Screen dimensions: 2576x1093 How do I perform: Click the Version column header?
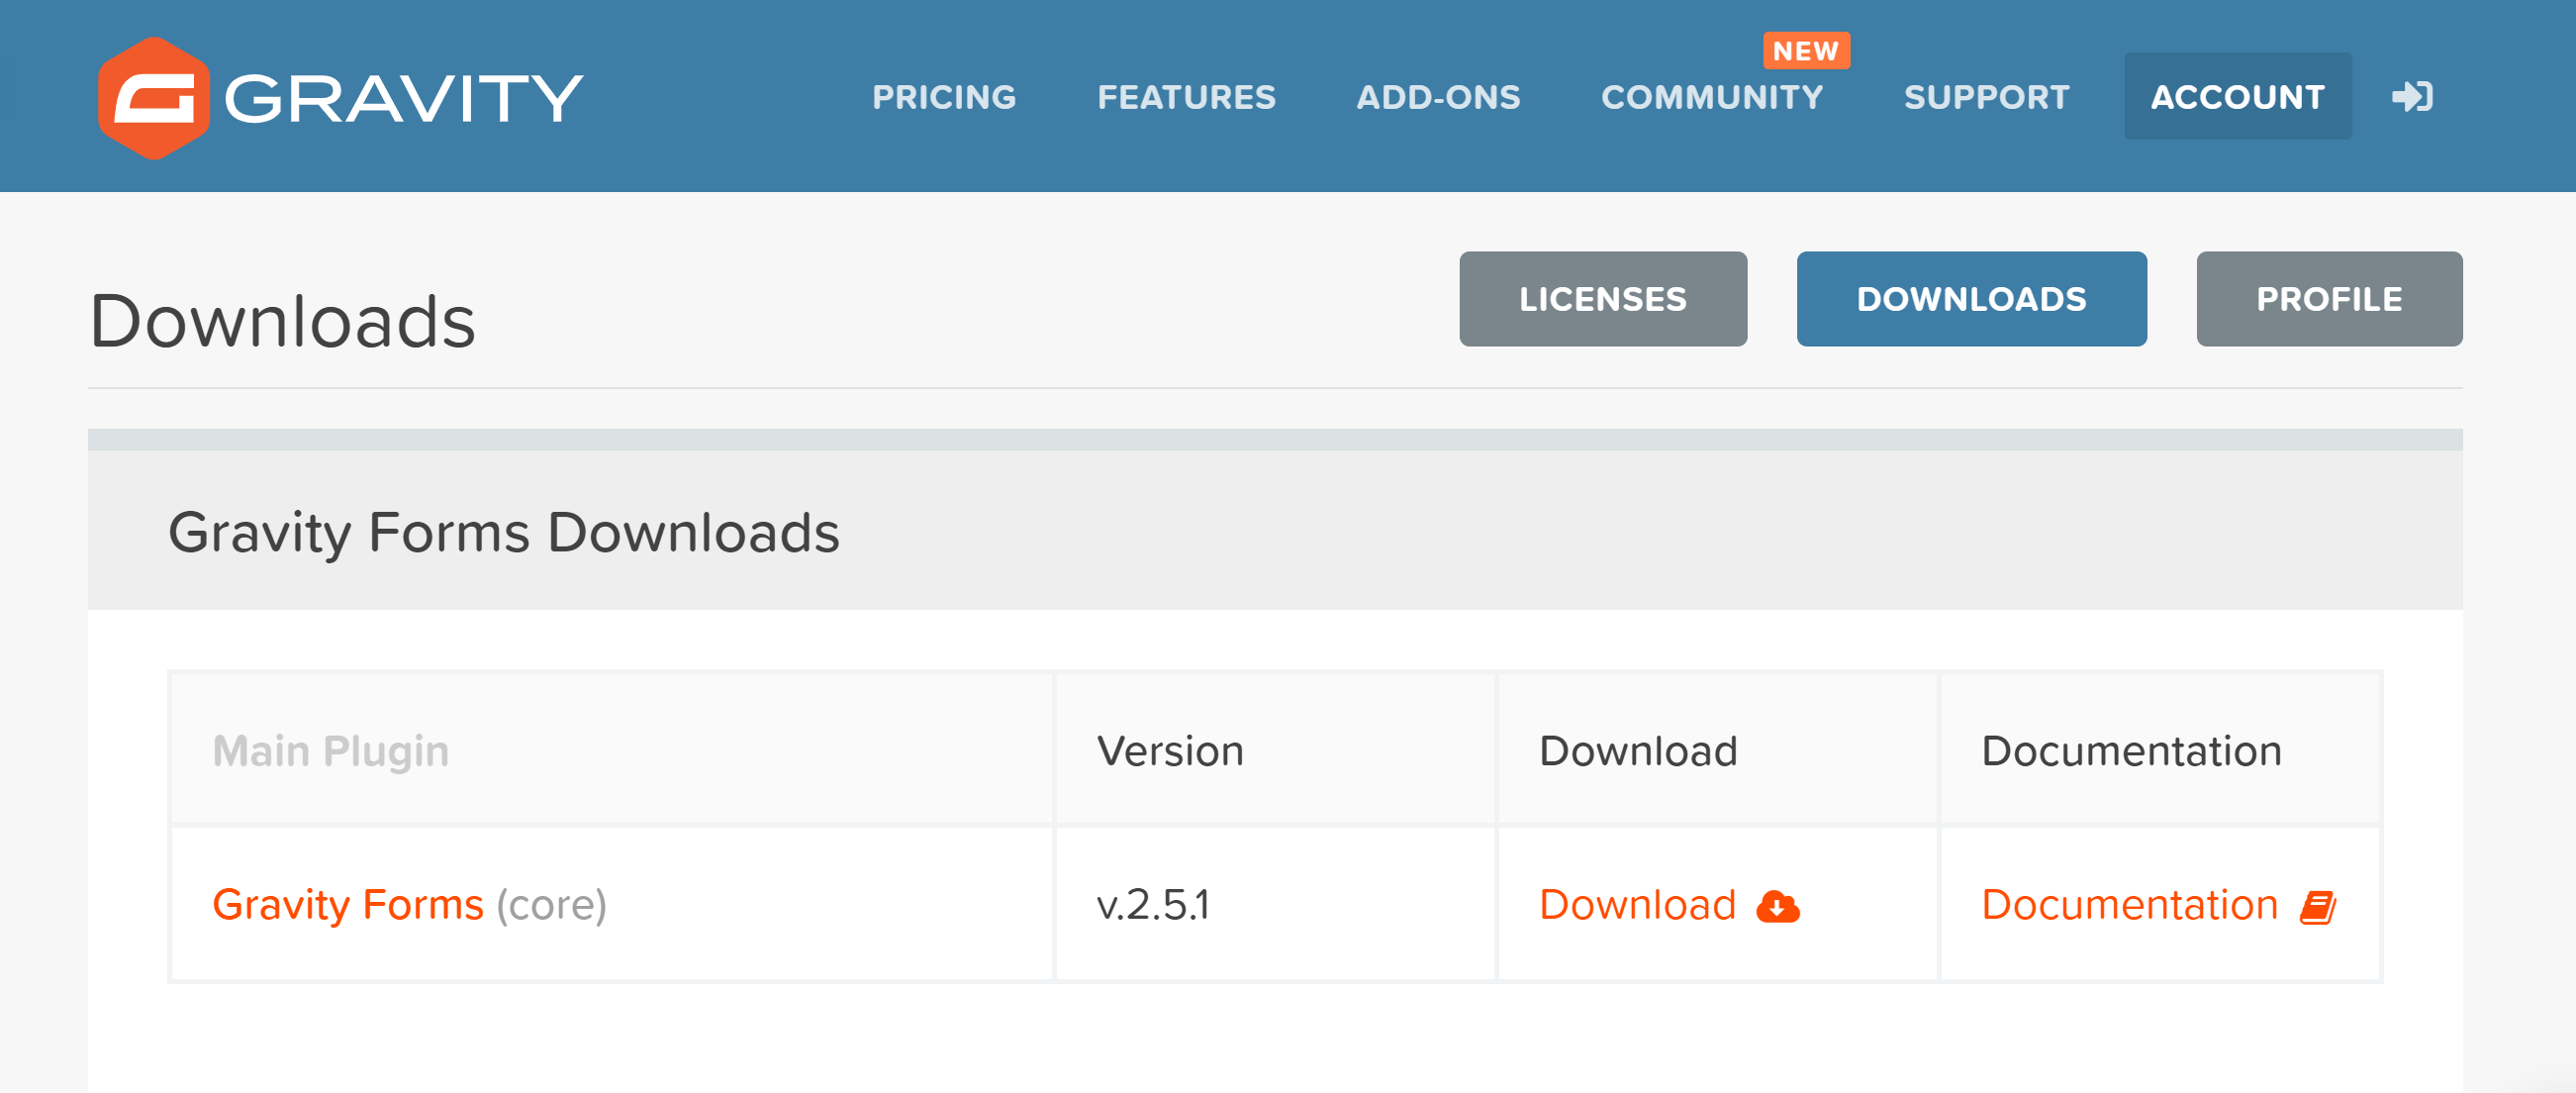click(1170, 751)
